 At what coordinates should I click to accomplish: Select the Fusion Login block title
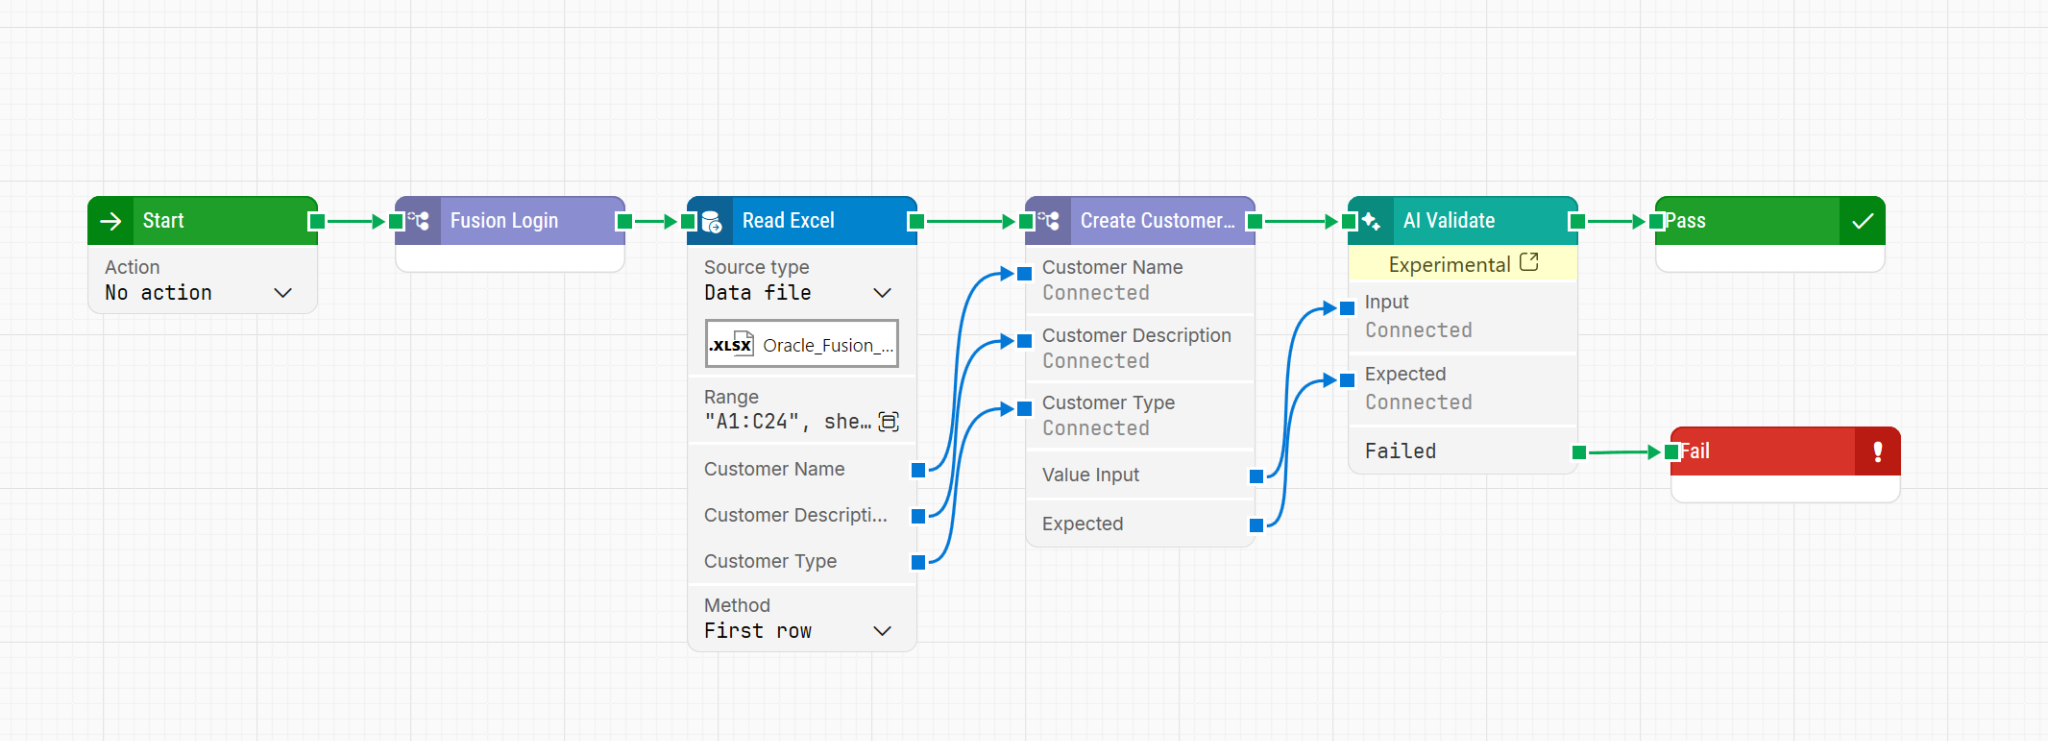(504, 221)
